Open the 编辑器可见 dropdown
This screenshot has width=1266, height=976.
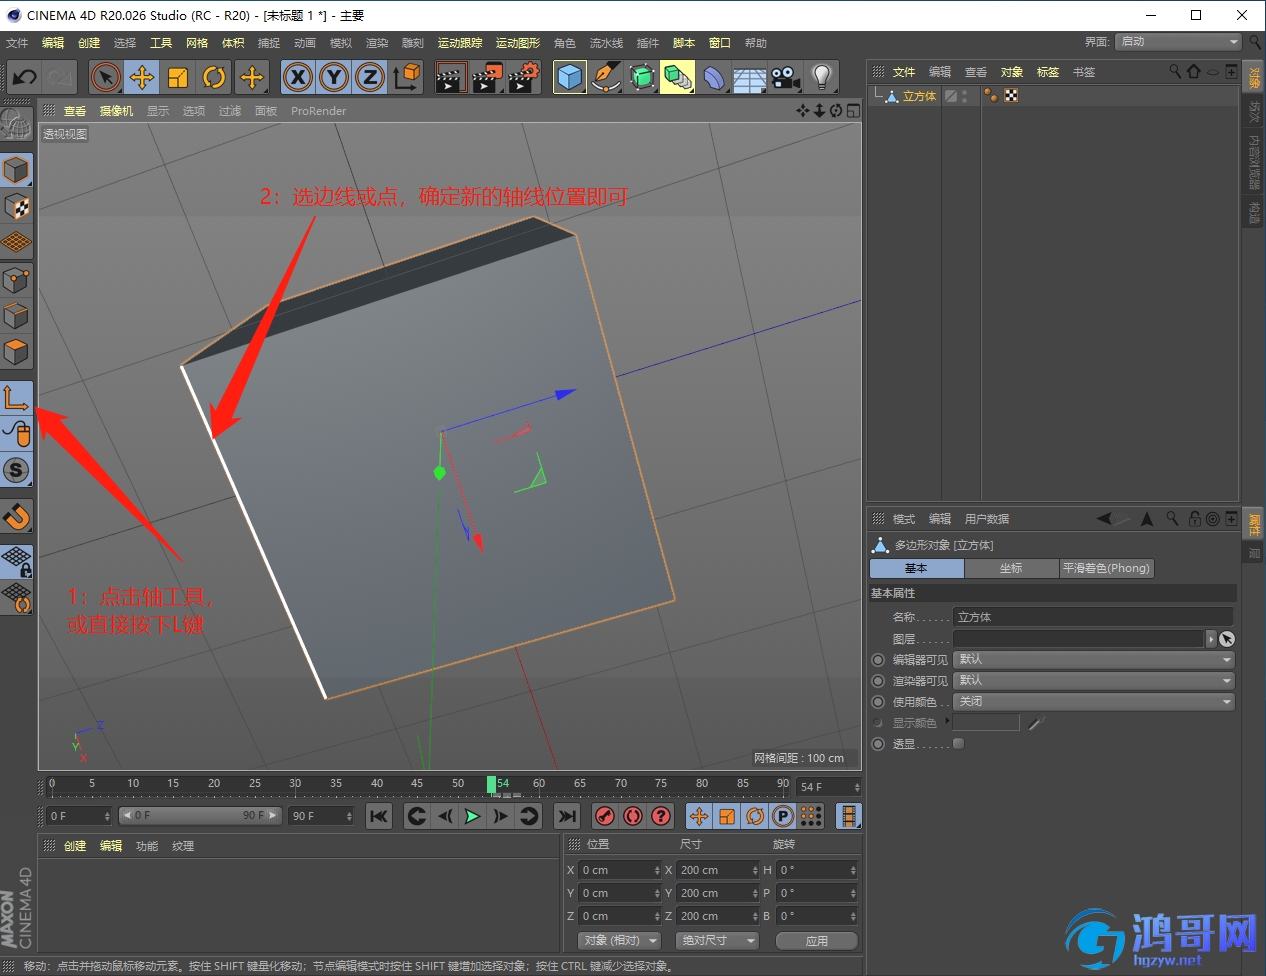pyautogui.click(x=1094, y=660)
